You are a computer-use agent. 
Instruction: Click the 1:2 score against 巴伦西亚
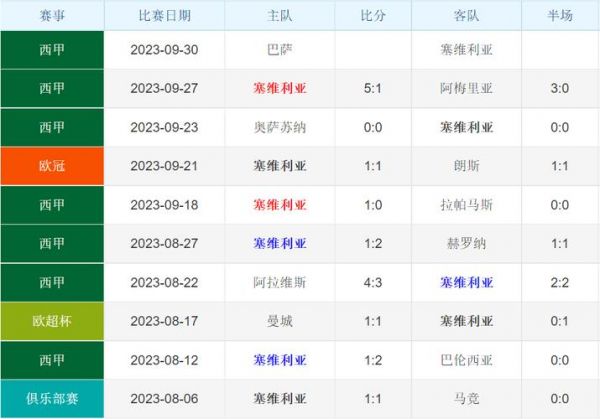pyautogui.click(x=373, y=360)
